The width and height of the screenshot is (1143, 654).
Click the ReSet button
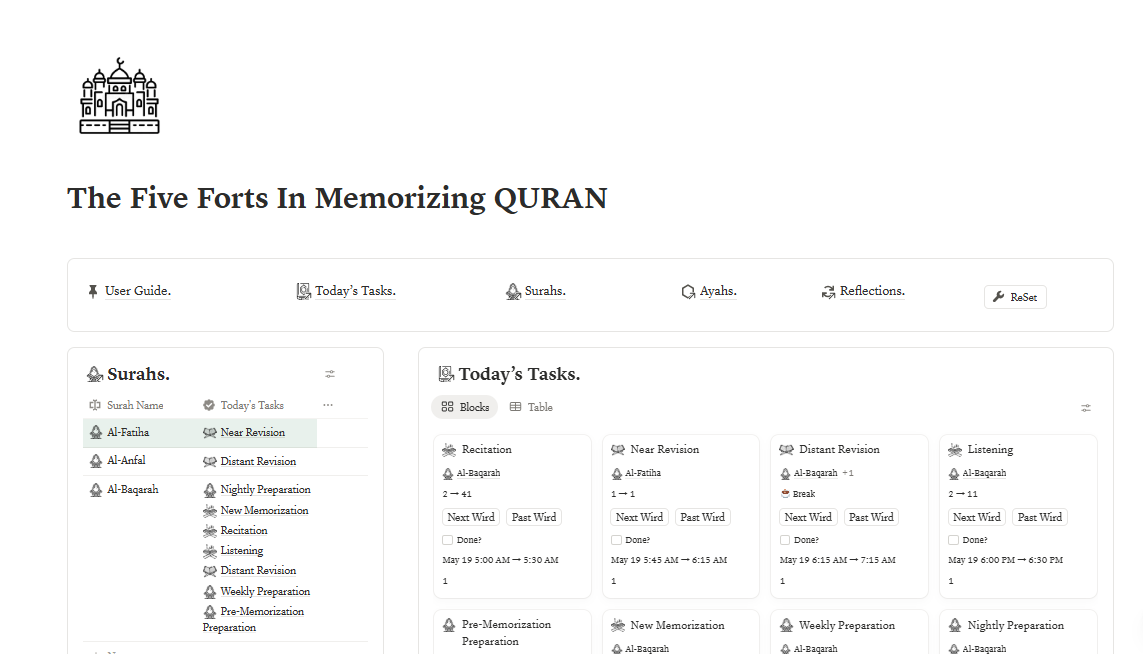[x=1015, y=297]
